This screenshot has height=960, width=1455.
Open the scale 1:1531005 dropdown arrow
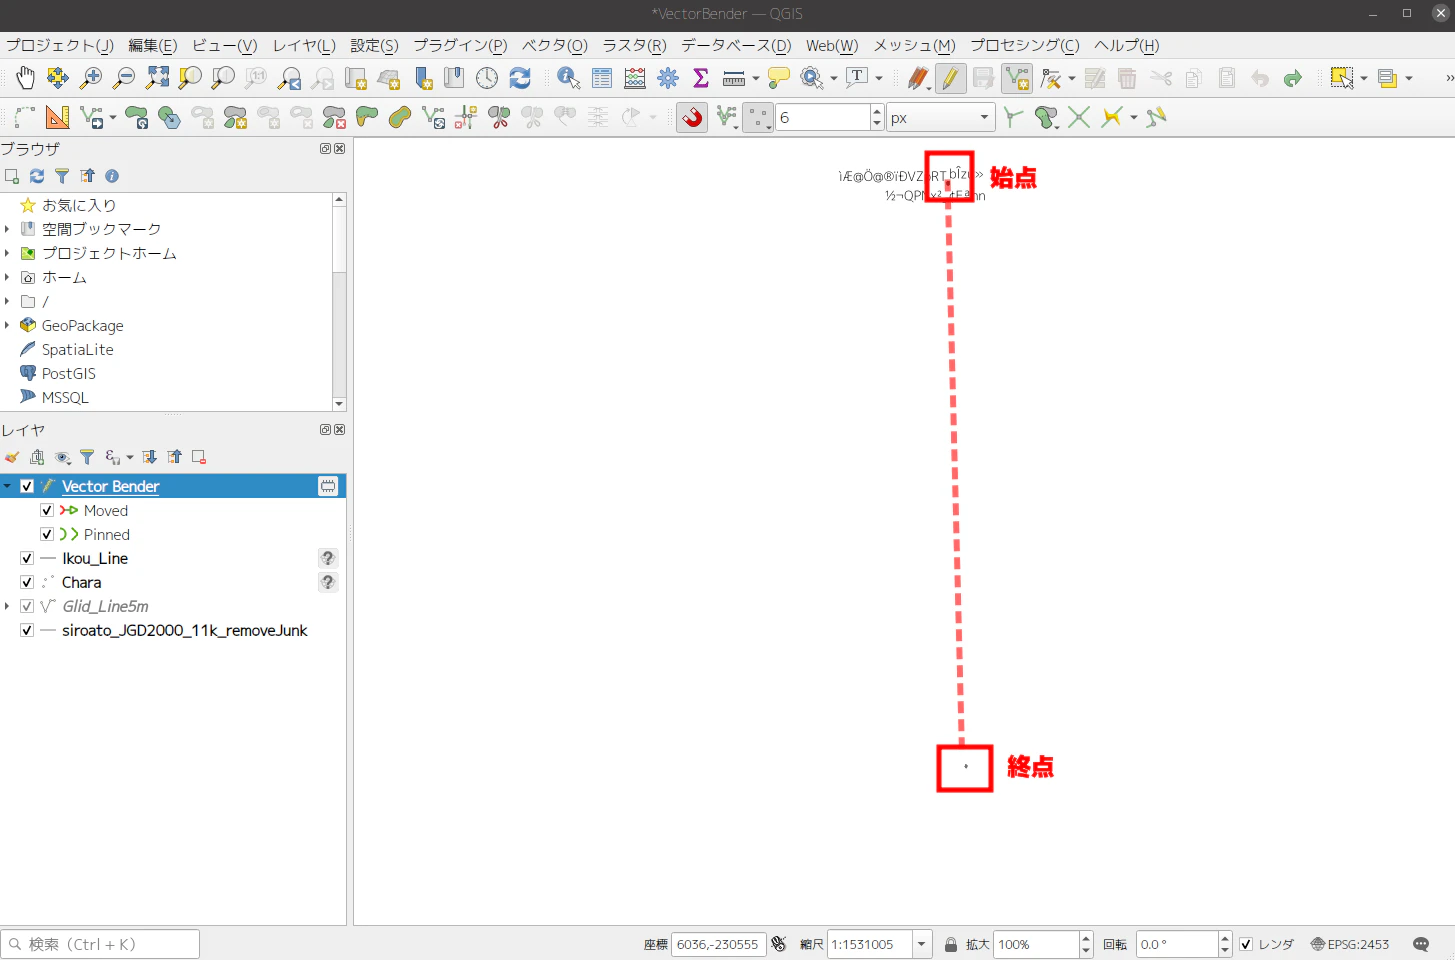click(921, 944)
